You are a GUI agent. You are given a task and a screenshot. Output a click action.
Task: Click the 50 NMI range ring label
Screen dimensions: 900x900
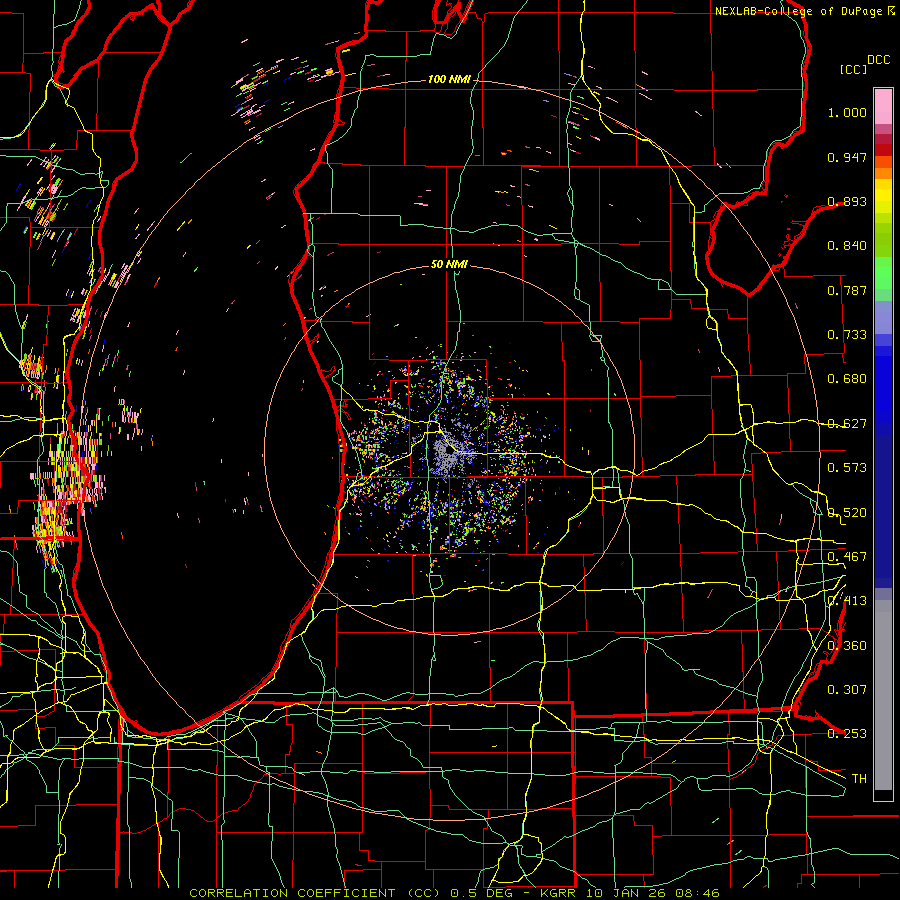point(449,265)
